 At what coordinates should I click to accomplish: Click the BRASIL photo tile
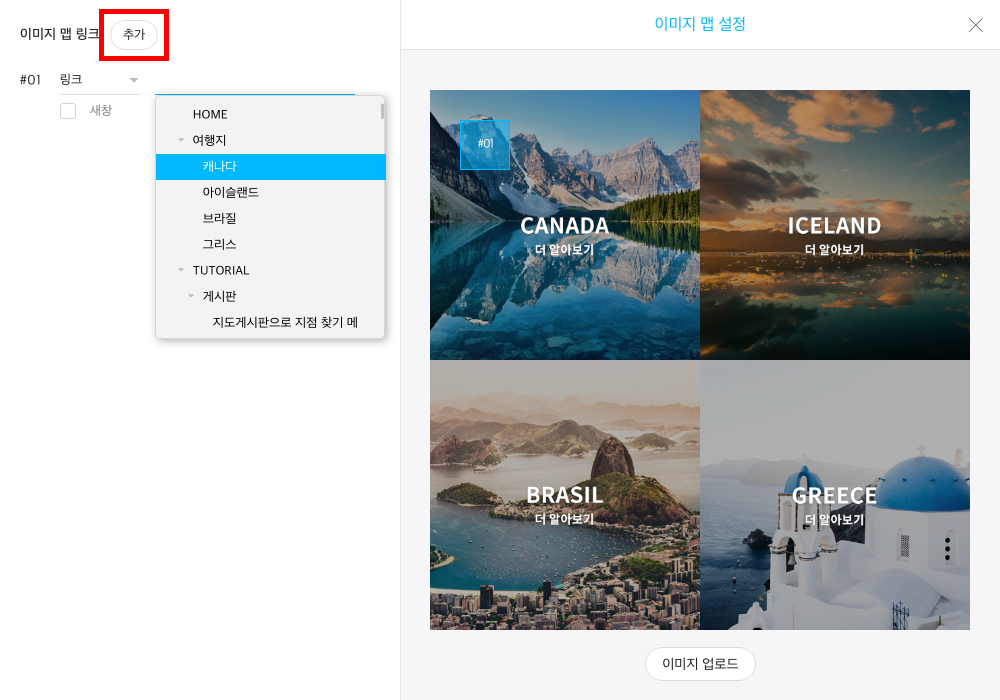tap(564, 495)
